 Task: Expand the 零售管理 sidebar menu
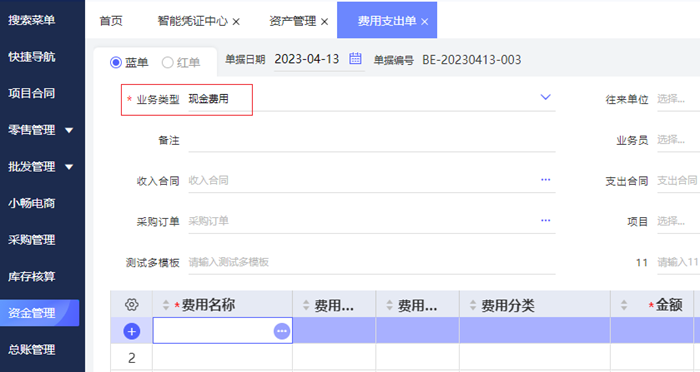[69, 130]
